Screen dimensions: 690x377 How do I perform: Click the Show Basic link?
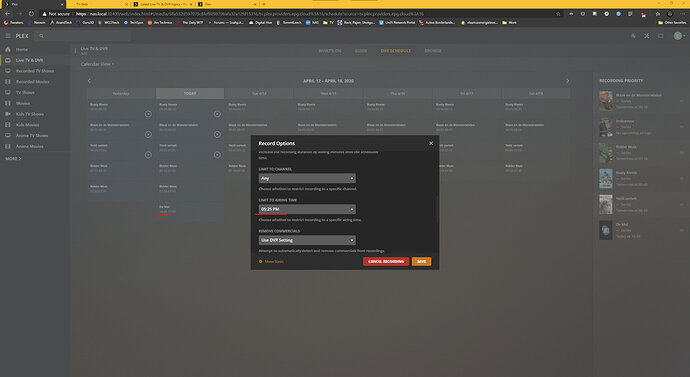tap(274, 261)
